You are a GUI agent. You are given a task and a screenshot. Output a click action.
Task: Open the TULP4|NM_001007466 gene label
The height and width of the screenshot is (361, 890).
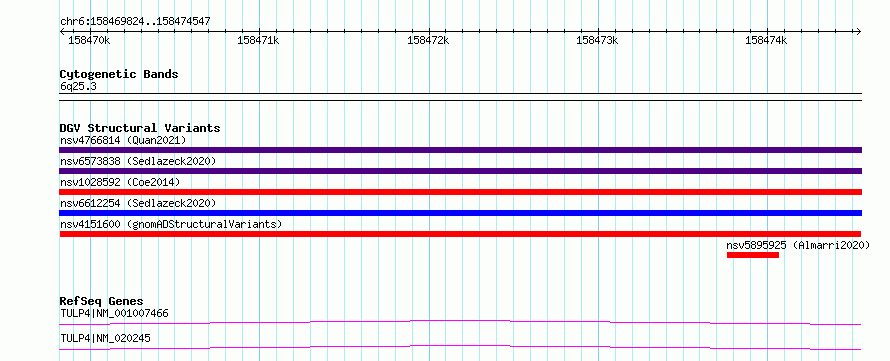point(114,313)
